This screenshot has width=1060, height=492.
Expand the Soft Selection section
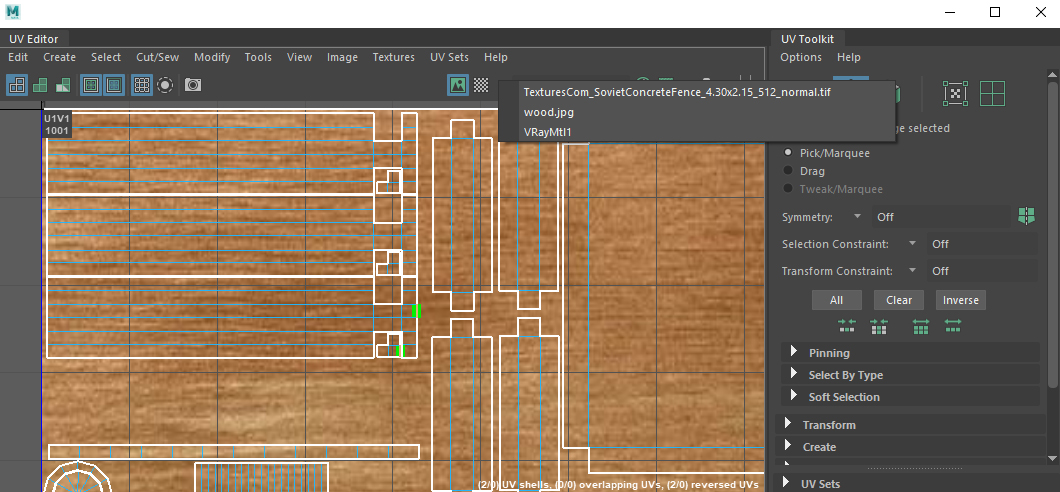[911, 397]
